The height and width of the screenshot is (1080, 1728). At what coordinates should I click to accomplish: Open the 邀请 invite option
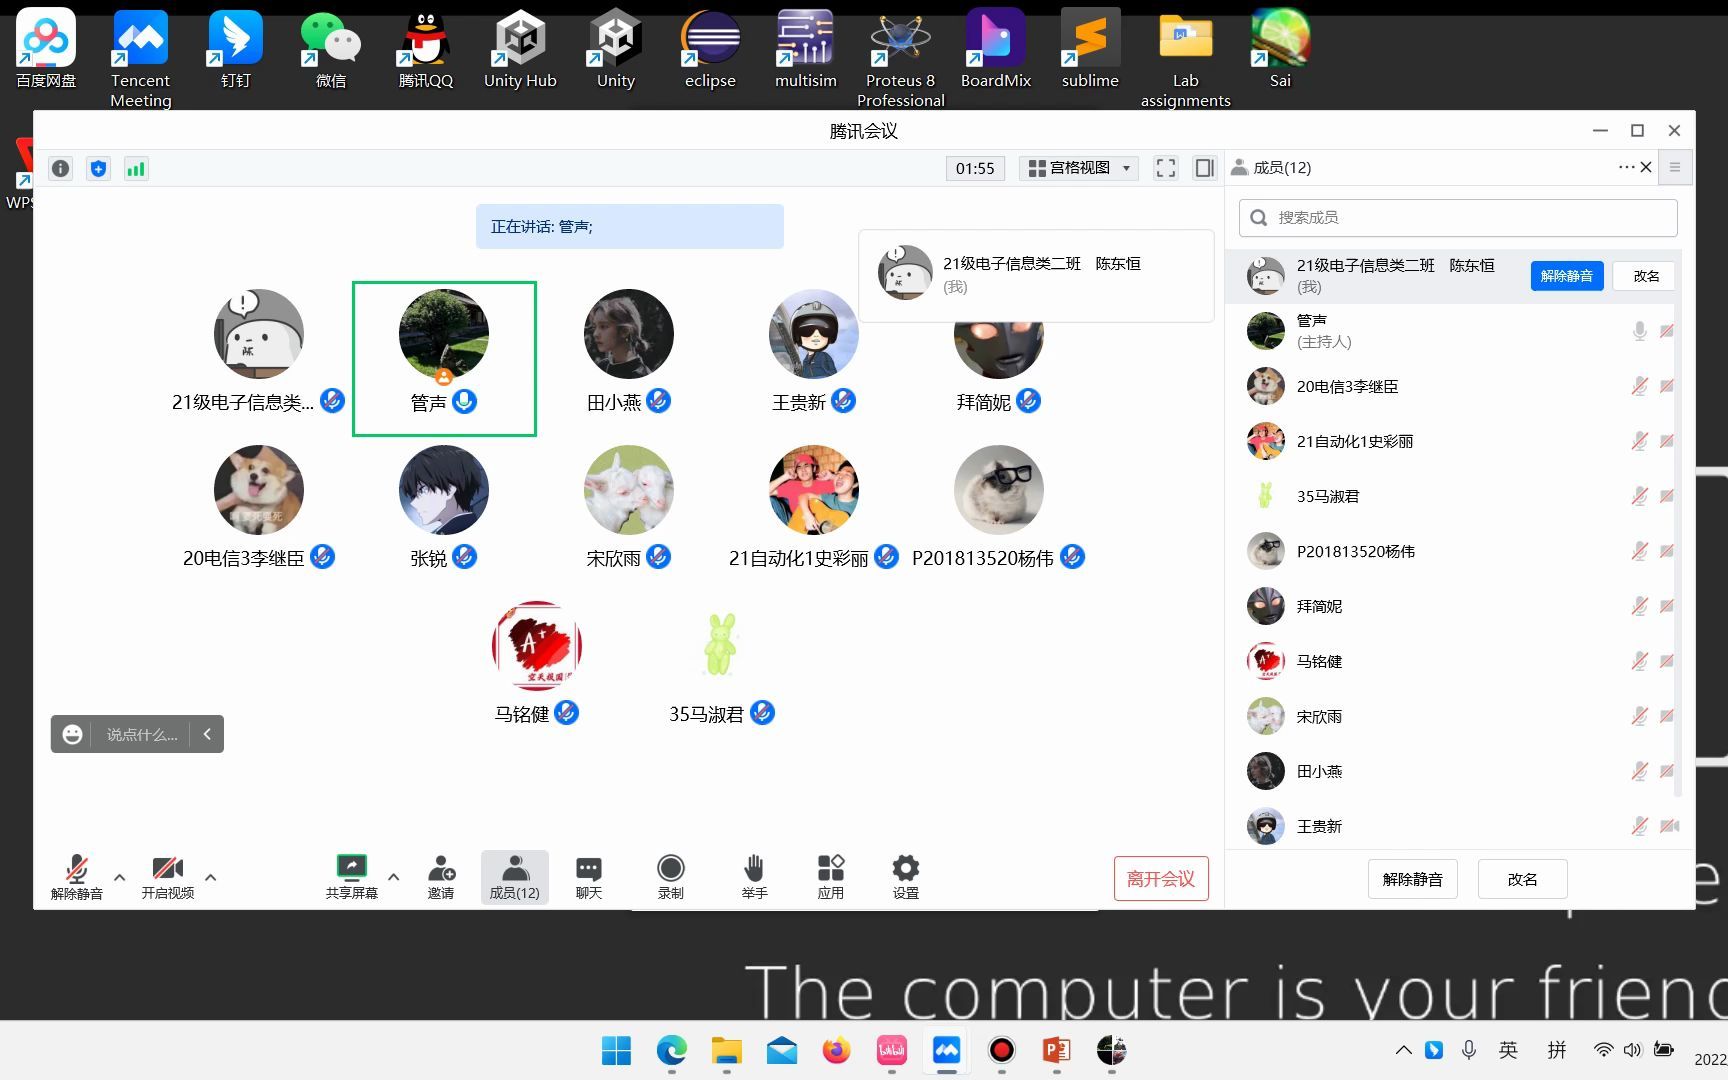click(441, 877)
